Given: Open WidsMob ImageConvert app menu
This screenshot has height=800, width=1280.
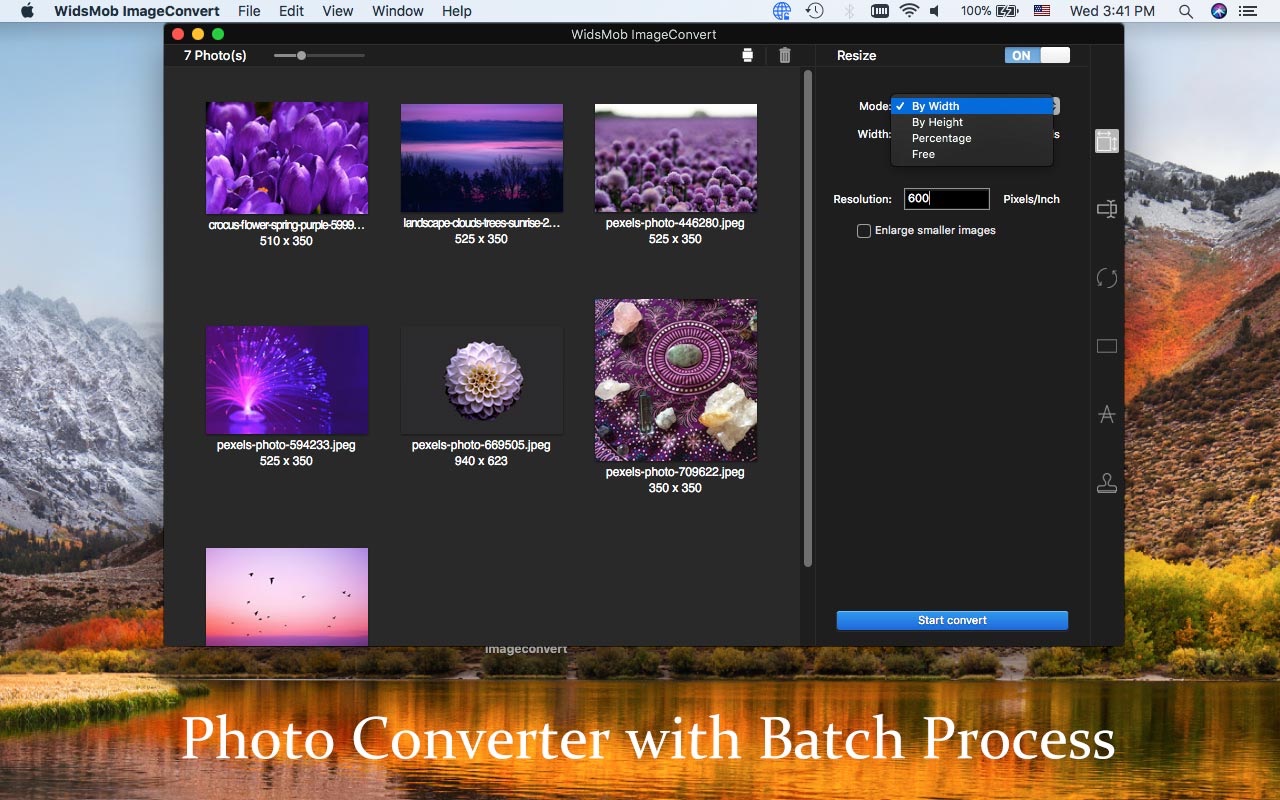Looking at the screenshot, I should coord(137,11).
